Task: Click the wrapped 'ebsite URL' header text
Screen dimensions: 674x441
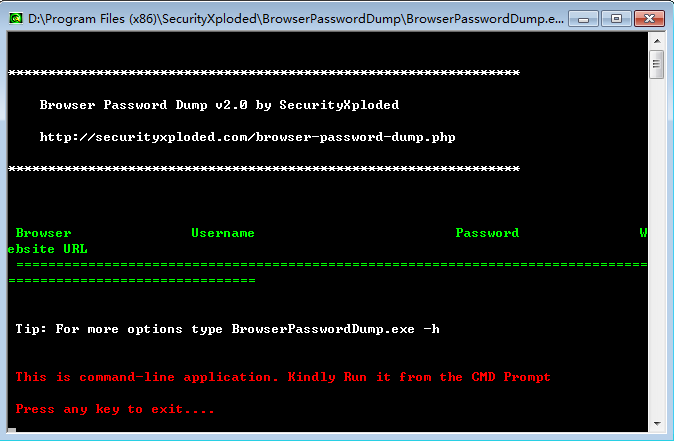Action: (47, 249)
